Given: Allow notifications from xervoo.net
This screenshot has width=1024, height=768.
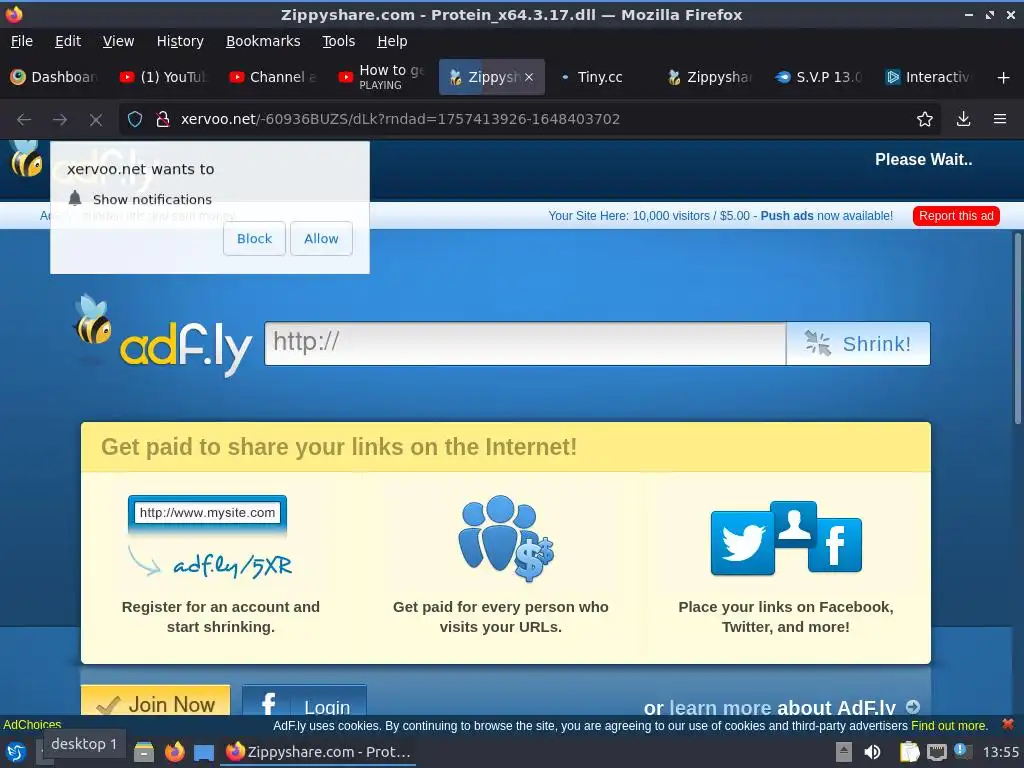Looking at the screenshot, I should 321,238.
